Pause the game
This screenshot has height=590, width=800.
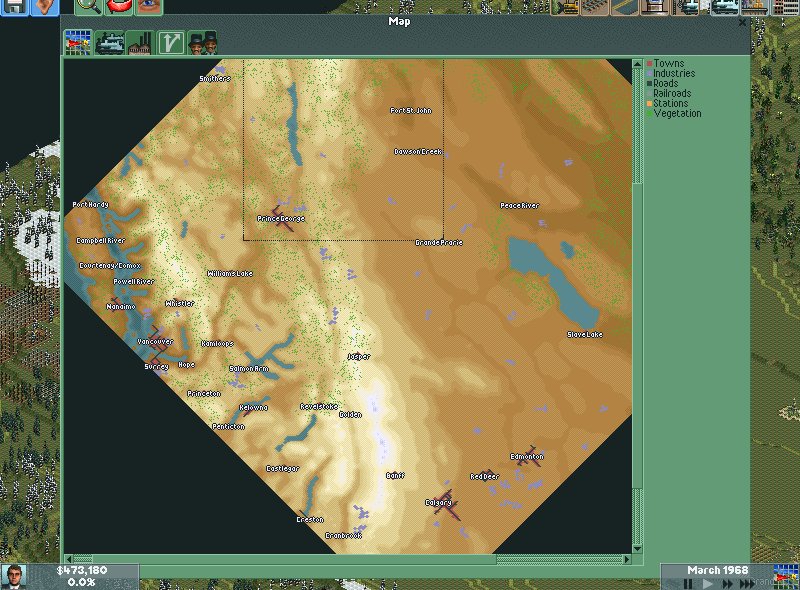click(688, 584)
